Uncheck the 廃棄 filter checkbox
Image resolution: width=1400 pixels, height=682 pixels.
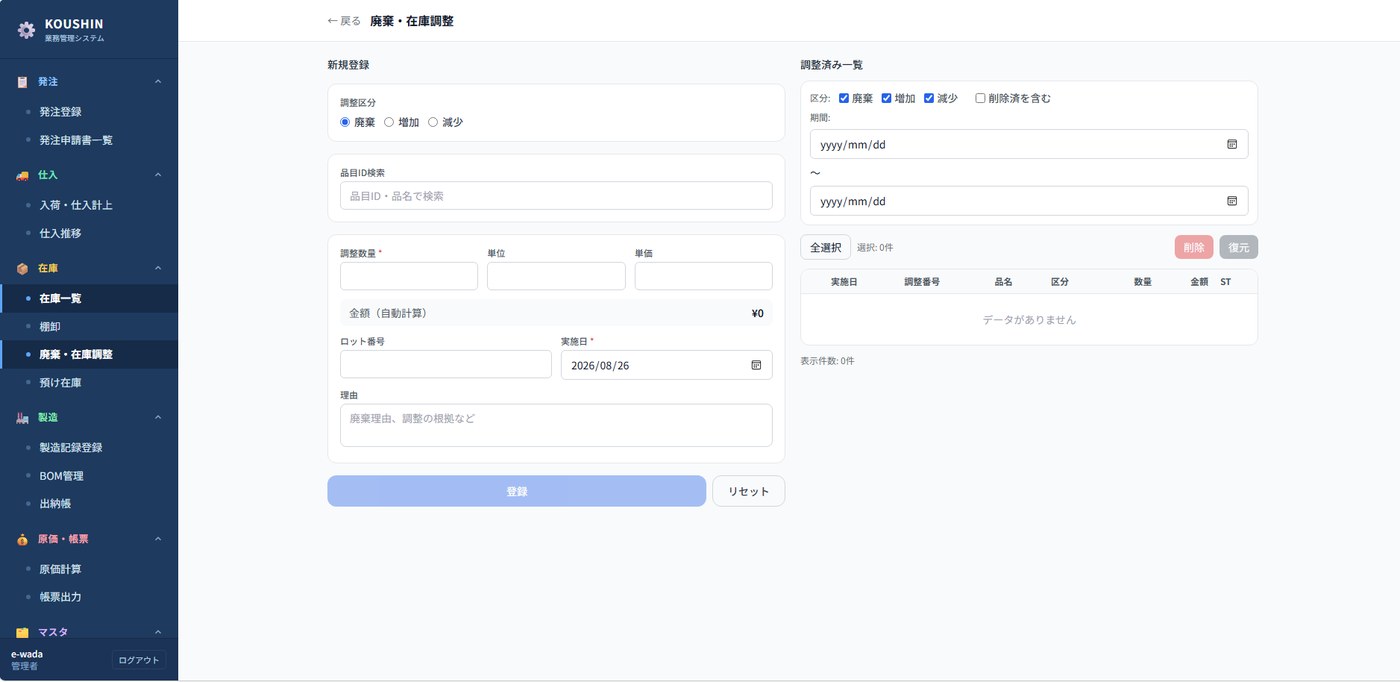[x=844, y=98]
